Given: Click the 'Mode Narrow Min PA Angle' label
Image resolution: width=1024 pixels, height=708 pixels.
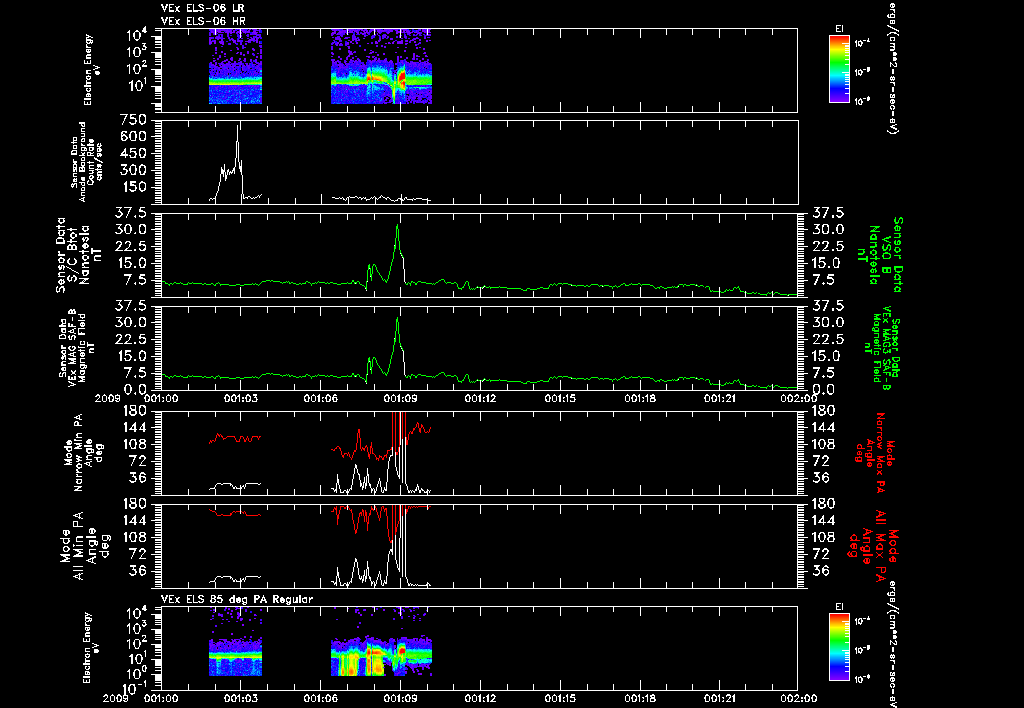Looking at the screenshot, I should tap(82, 451).
